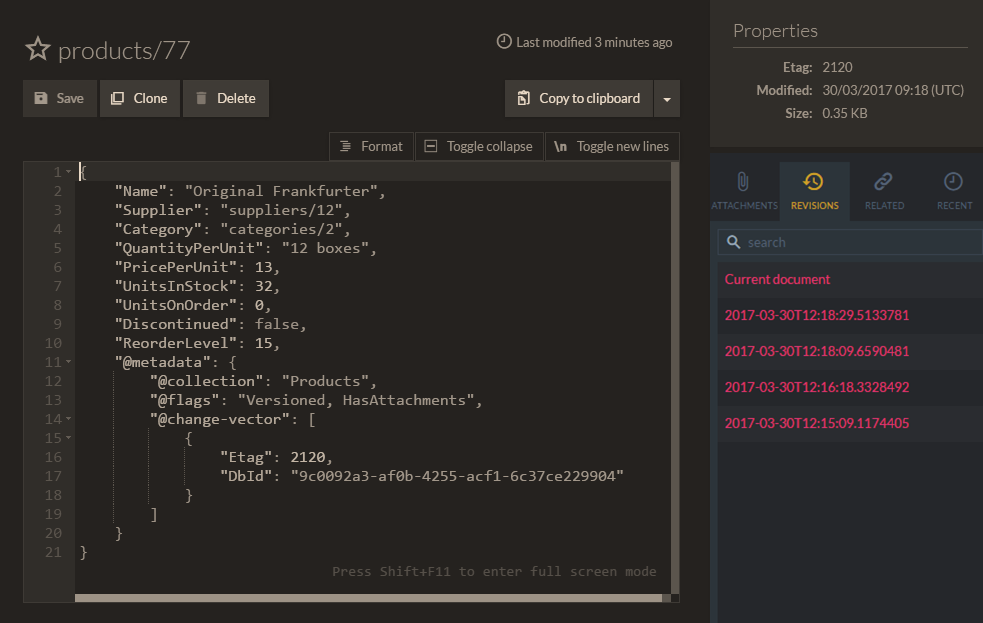Open revision 2017-03-30T12:18:29.5133781

click(x=850, y=315)
